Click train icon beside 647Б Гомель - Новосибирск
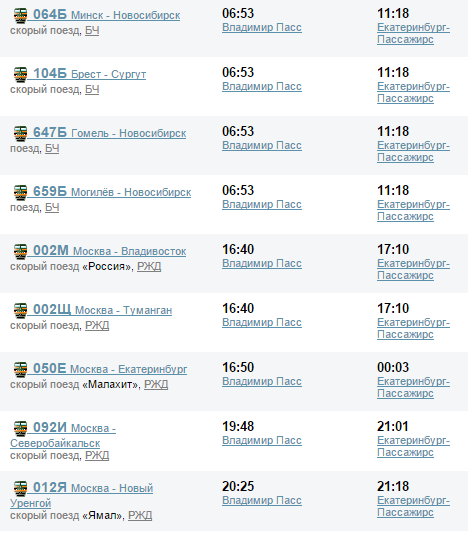The image size is (468, 533). point(20,134)
